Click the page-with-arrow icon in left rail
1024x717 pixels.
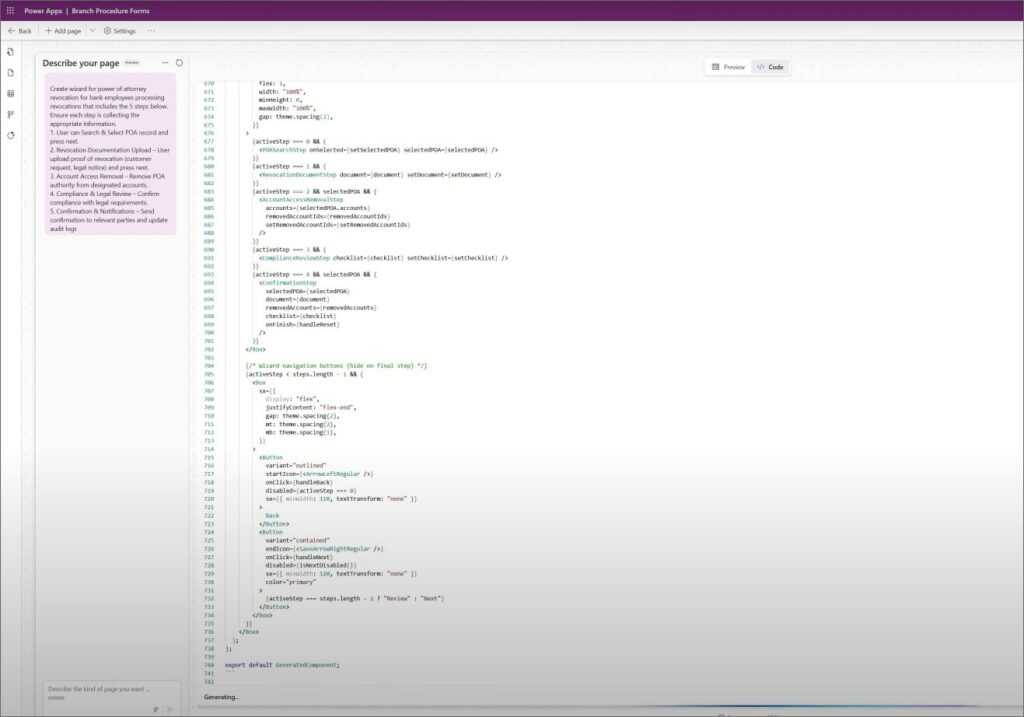pos(10,52)
